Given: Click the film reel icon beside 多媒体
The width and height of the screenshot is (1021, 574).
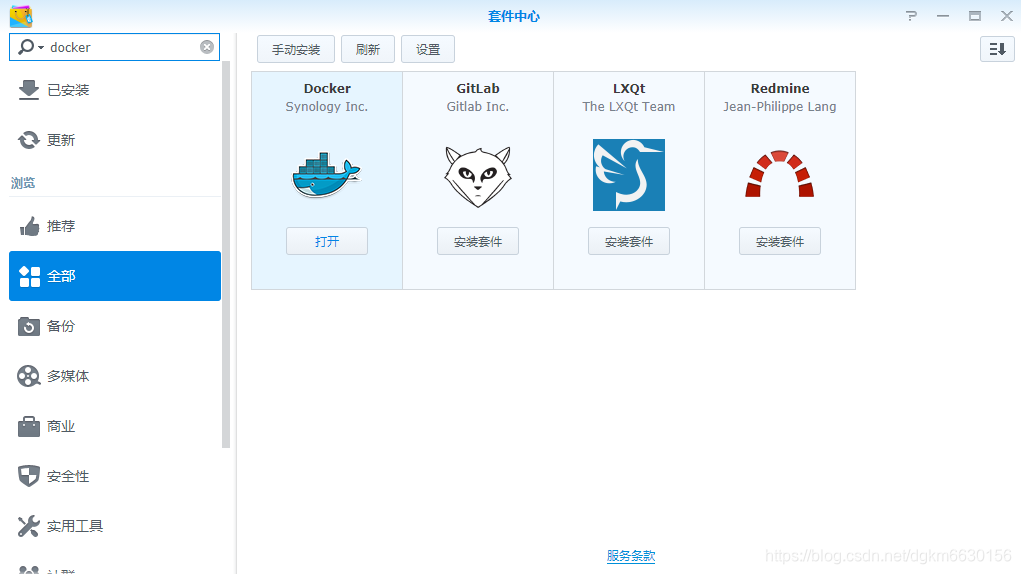Looking at the screenshot, I should click(x=29, y=376).
